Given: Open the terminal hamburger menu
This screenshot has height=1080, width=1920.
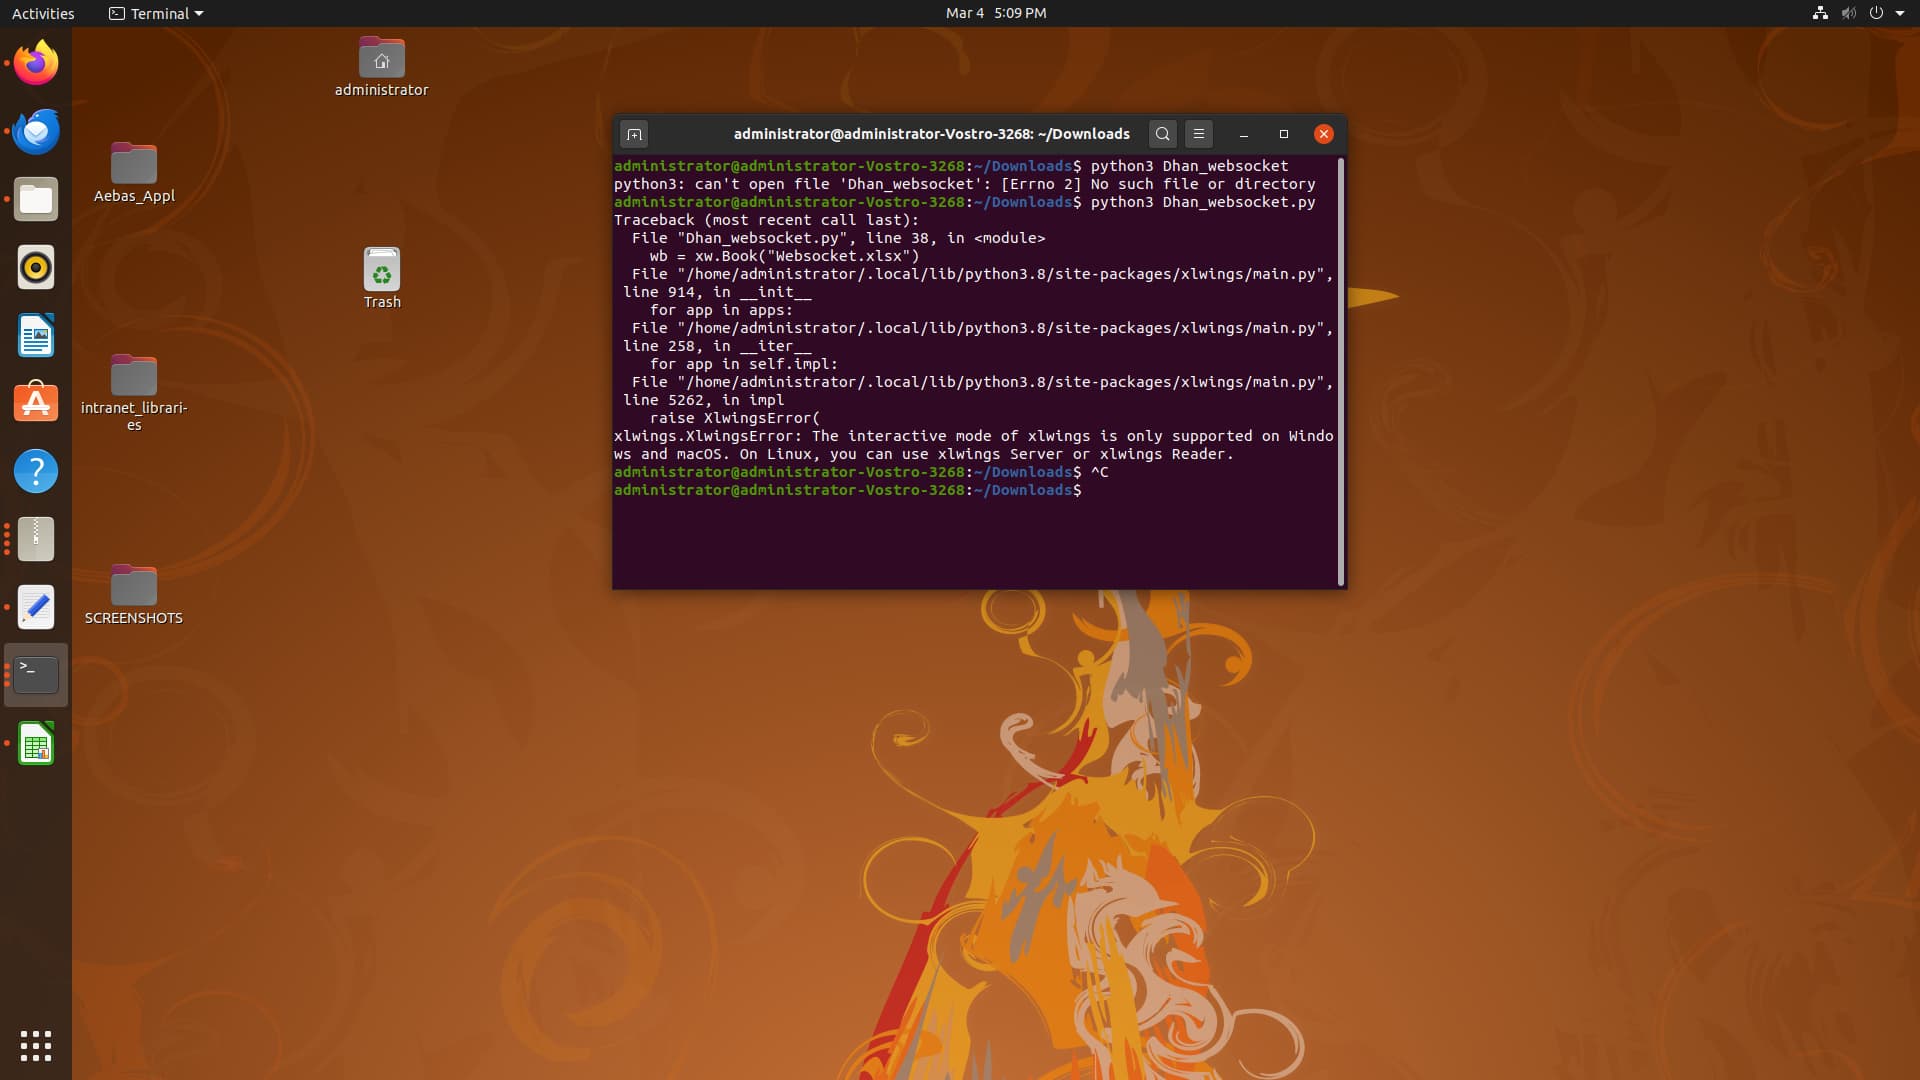Looking at the screenshot, I should [x=1199, y=134].
